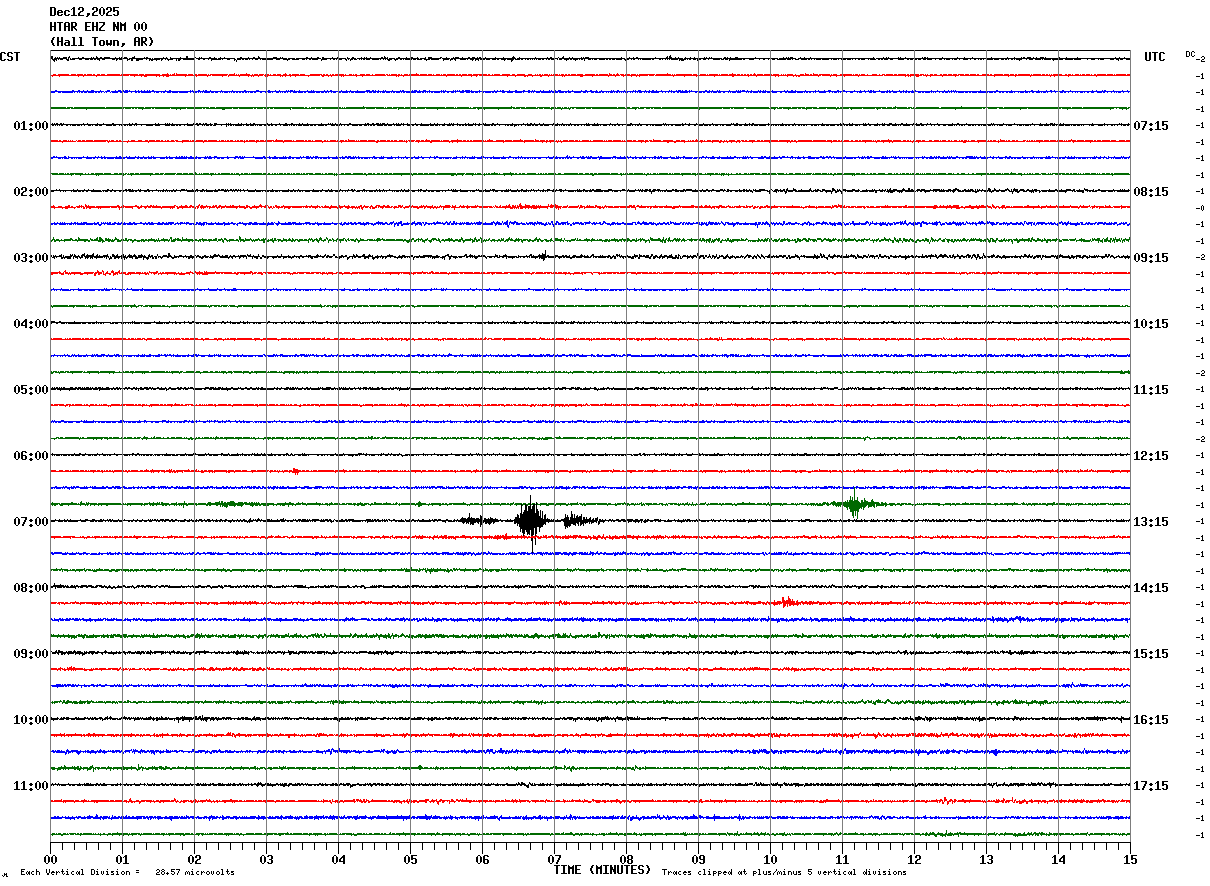Click the TIME (MINUTES) axis title
1210x886 pixels.
[x=602, y=870]
